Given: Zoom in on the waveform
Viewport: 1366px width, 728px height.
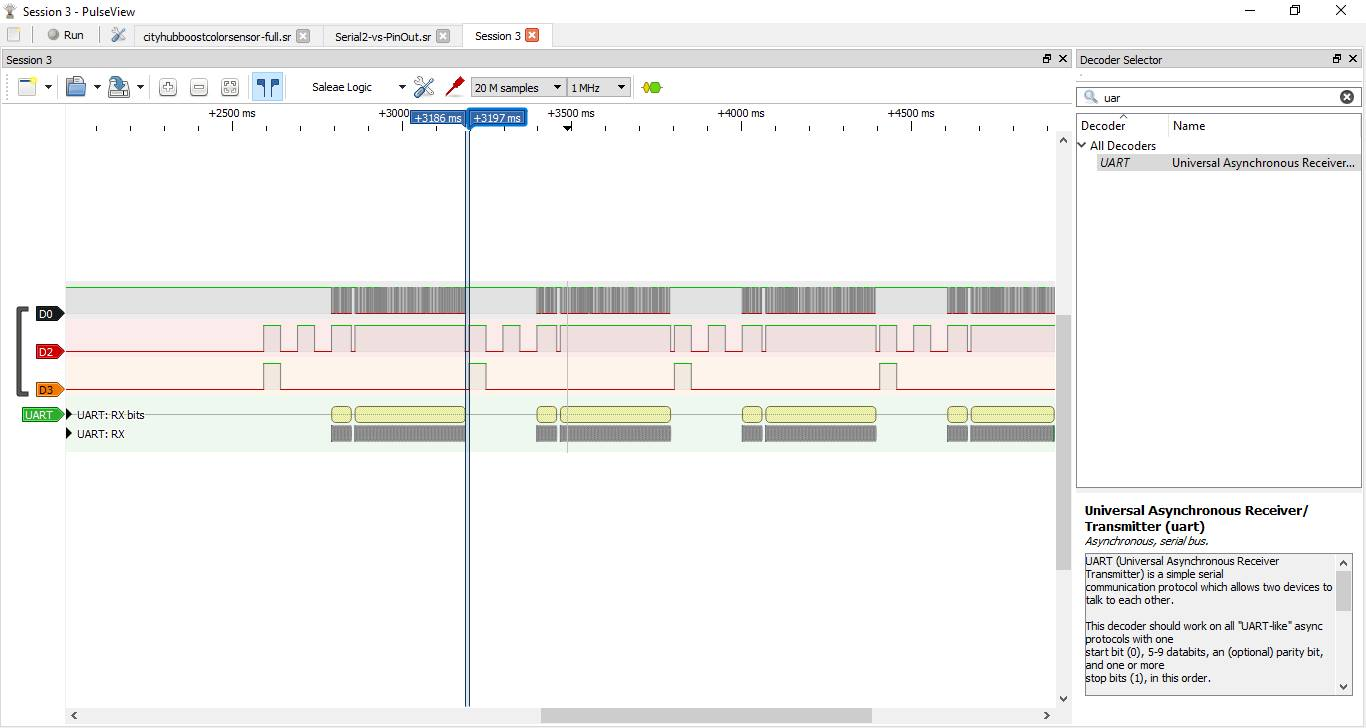Looking at the screenshot, I should click(x=168, y=87).
